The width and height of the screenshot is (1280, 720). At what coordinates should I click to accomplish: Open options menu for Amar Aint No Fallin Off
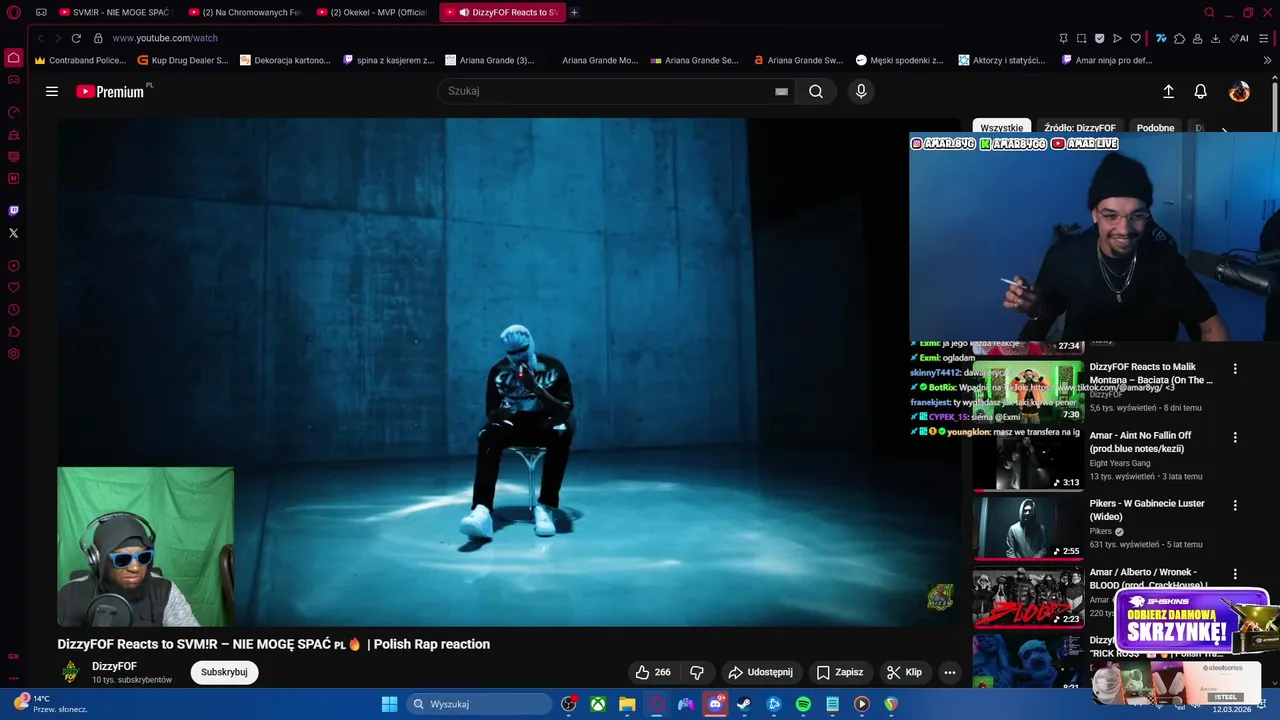point(1235,437)
